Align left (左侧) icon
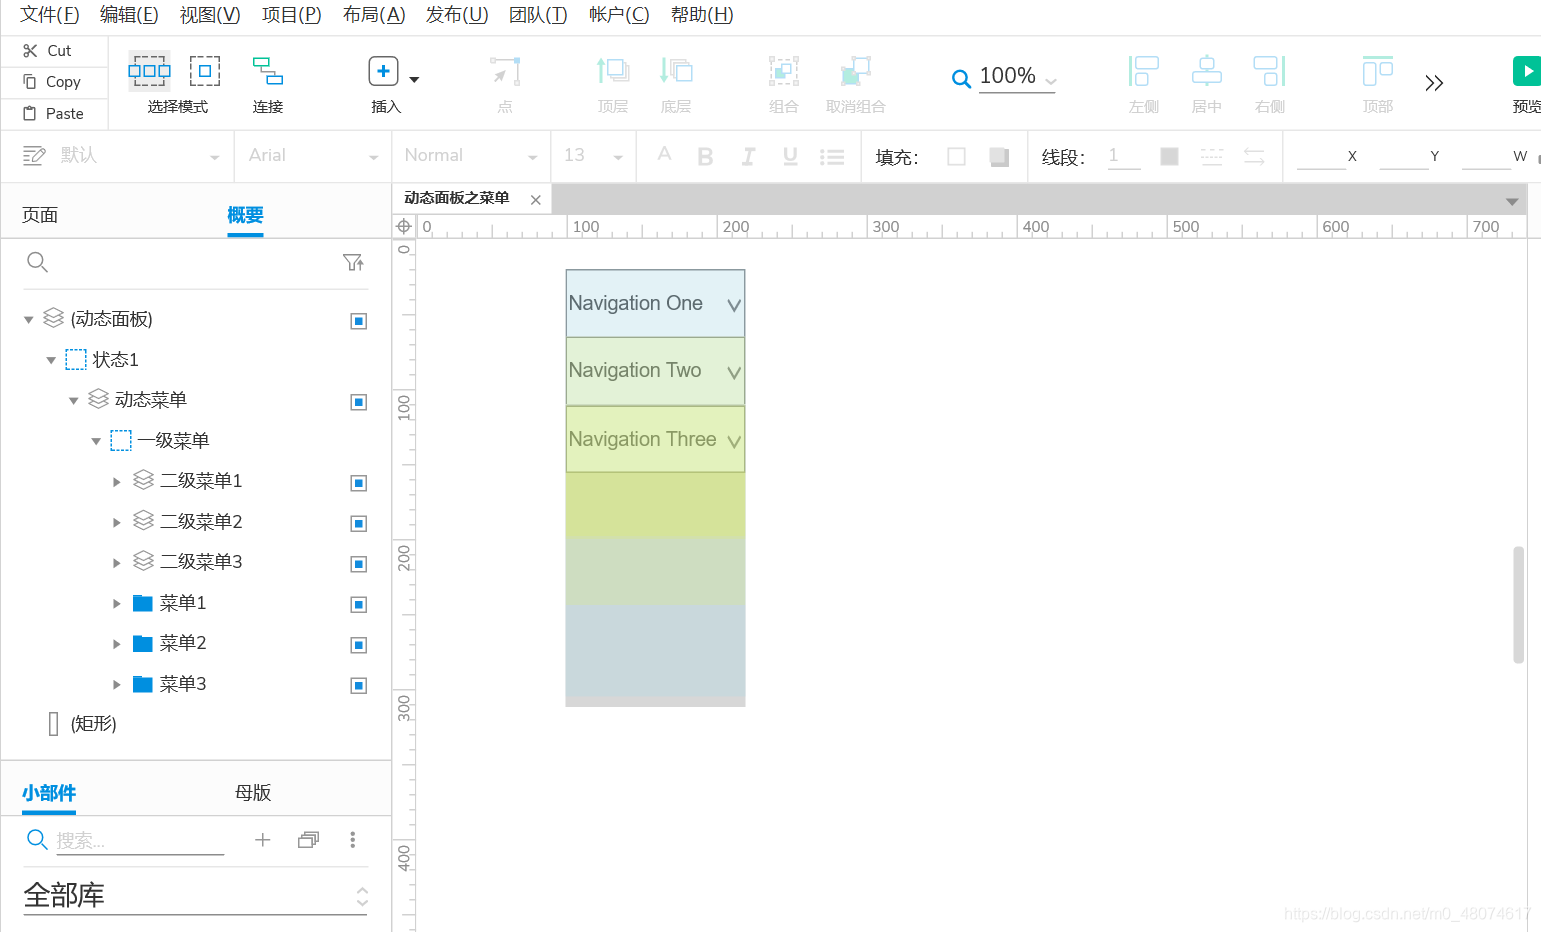Screen dimensions: 1541x932 [x=1143, y=71]
